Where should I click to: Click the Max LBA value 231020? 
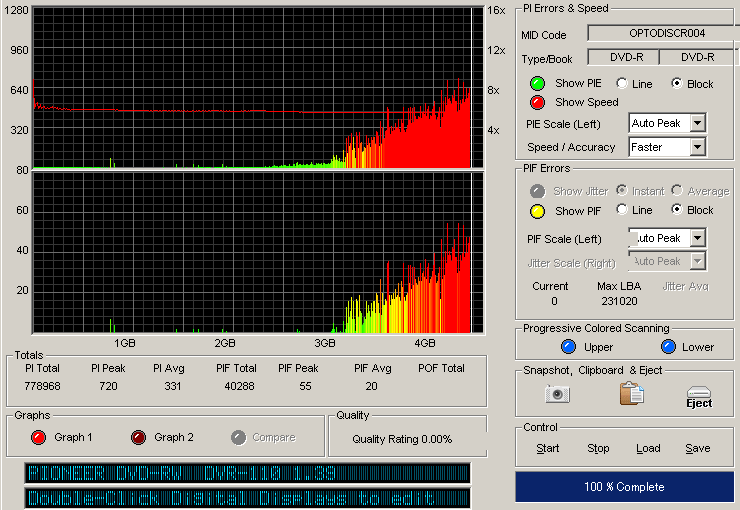pyautogui.click(x=619, y=301)
